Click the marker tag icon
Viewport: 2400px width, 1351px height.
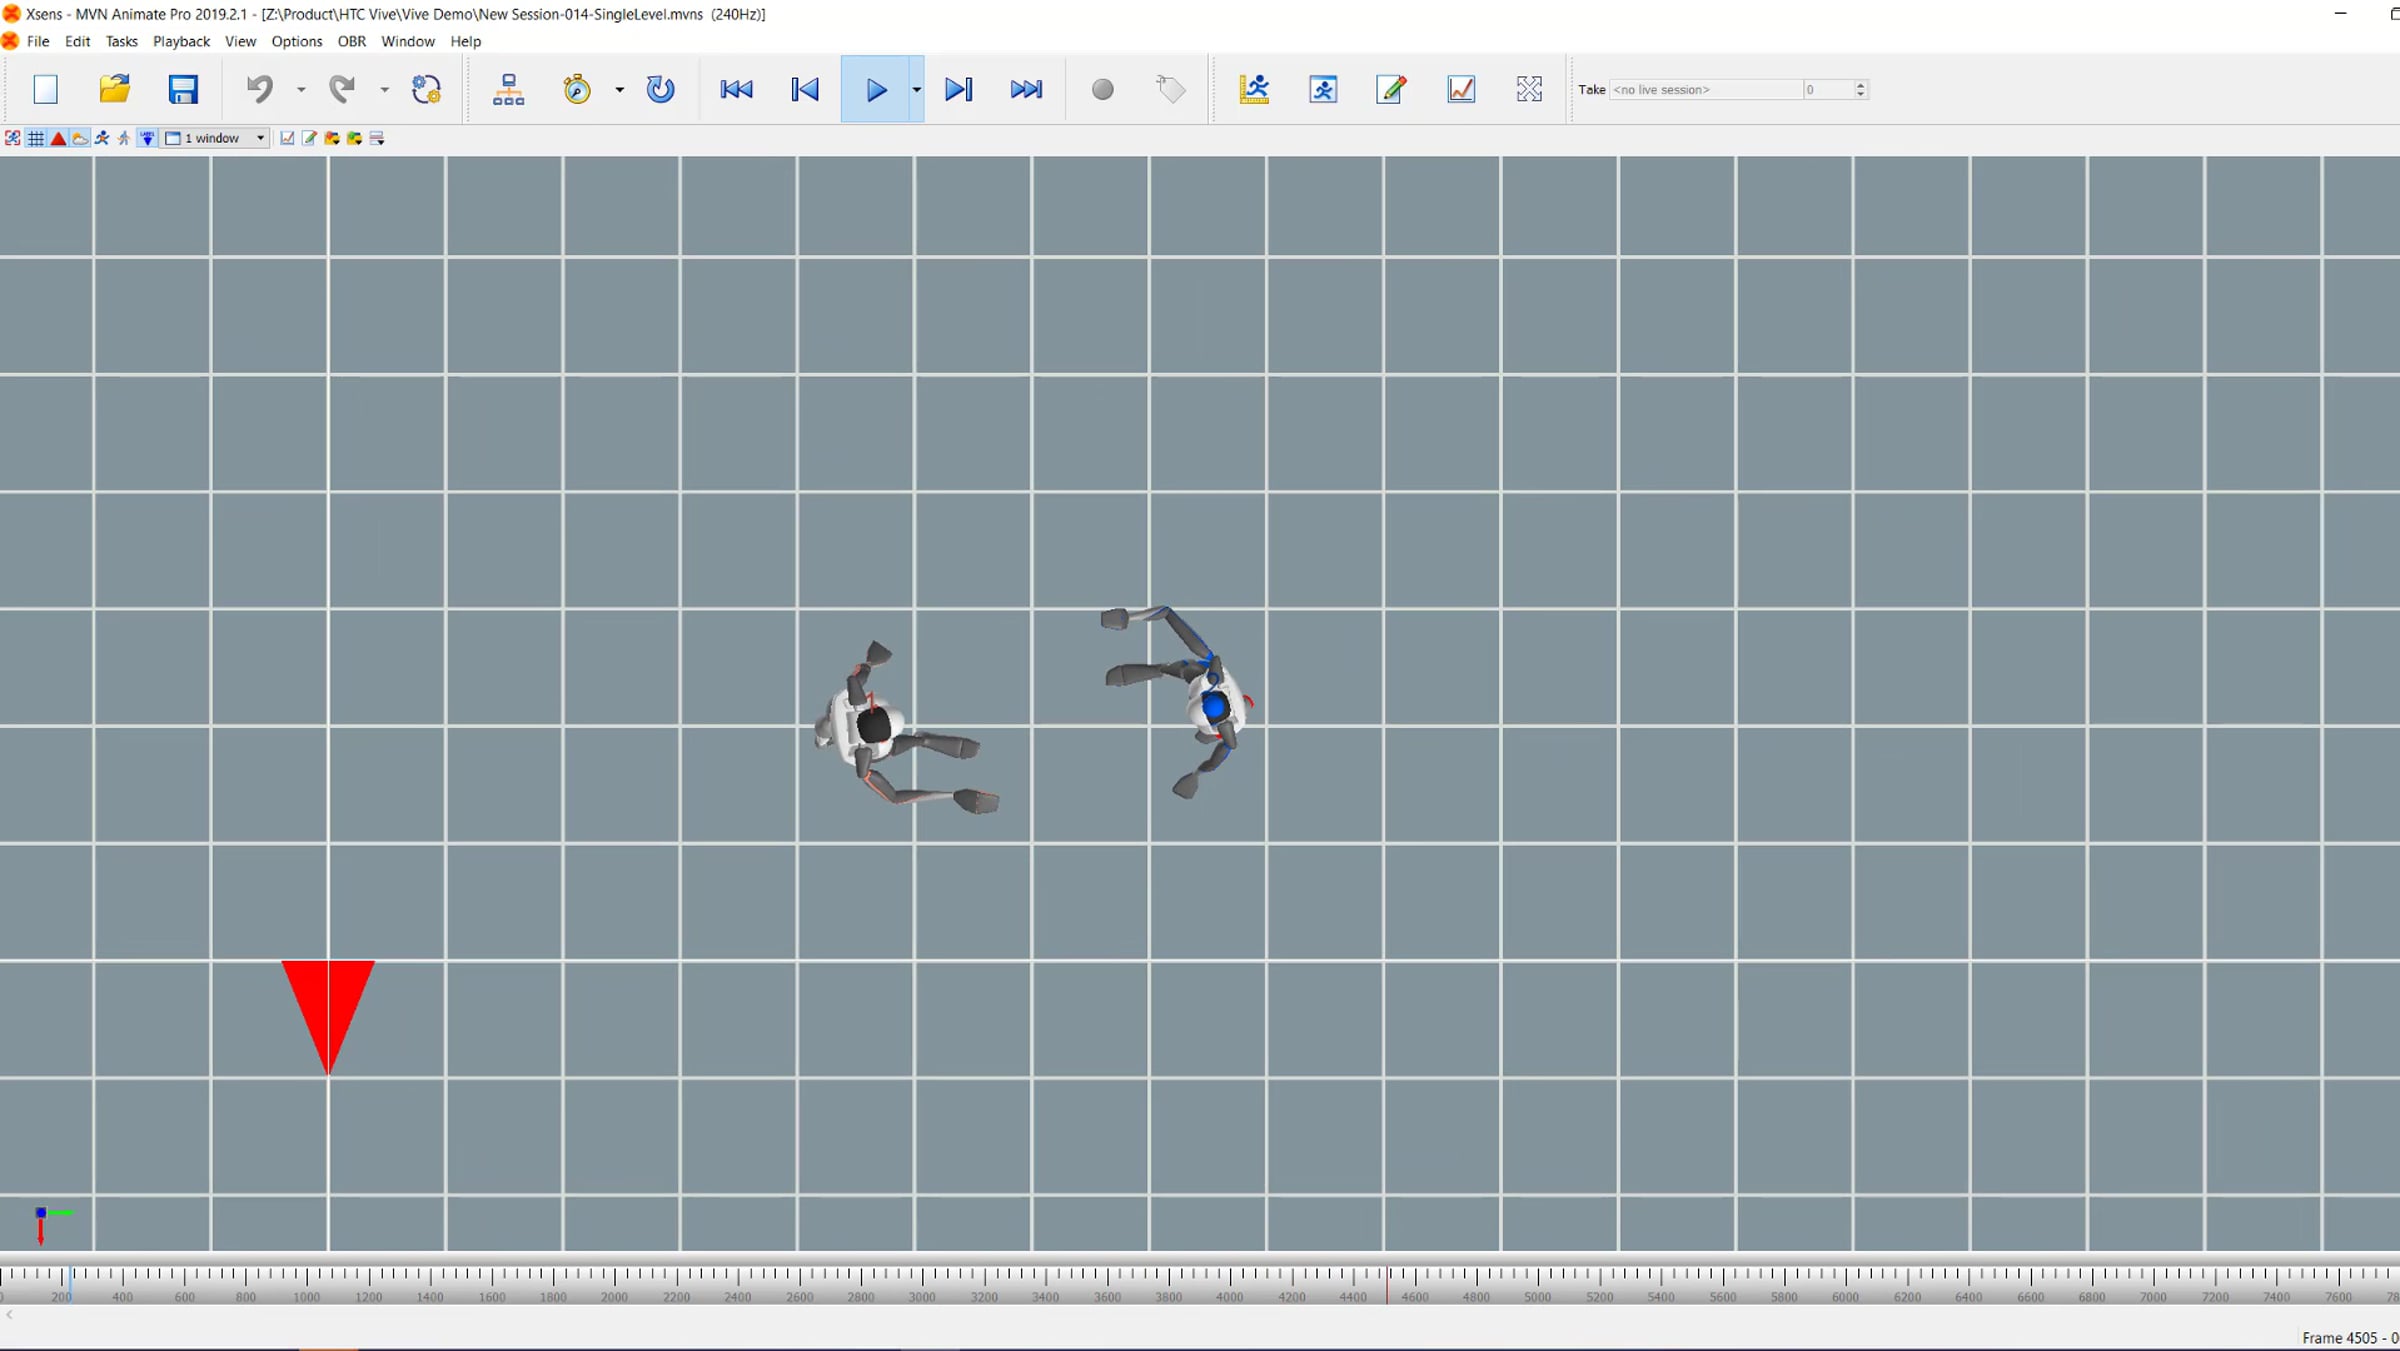click(1170, 90)
